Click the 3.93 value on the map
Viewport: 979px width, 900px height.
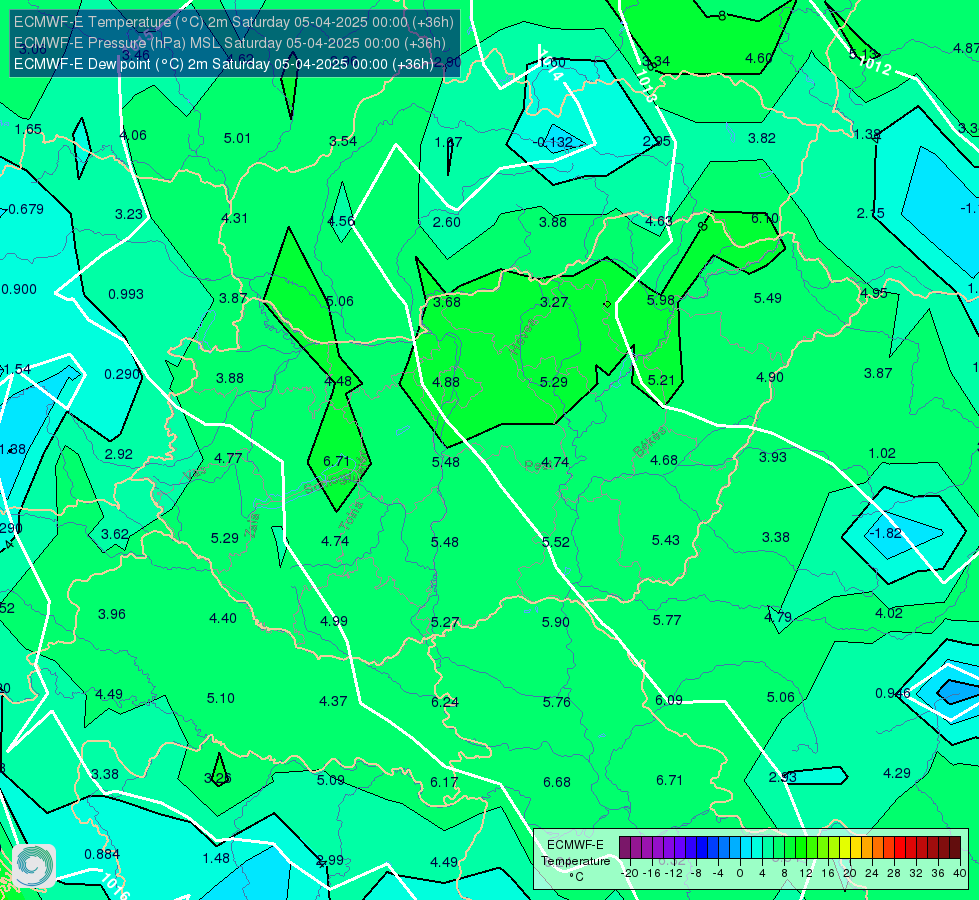click(772, 457)
